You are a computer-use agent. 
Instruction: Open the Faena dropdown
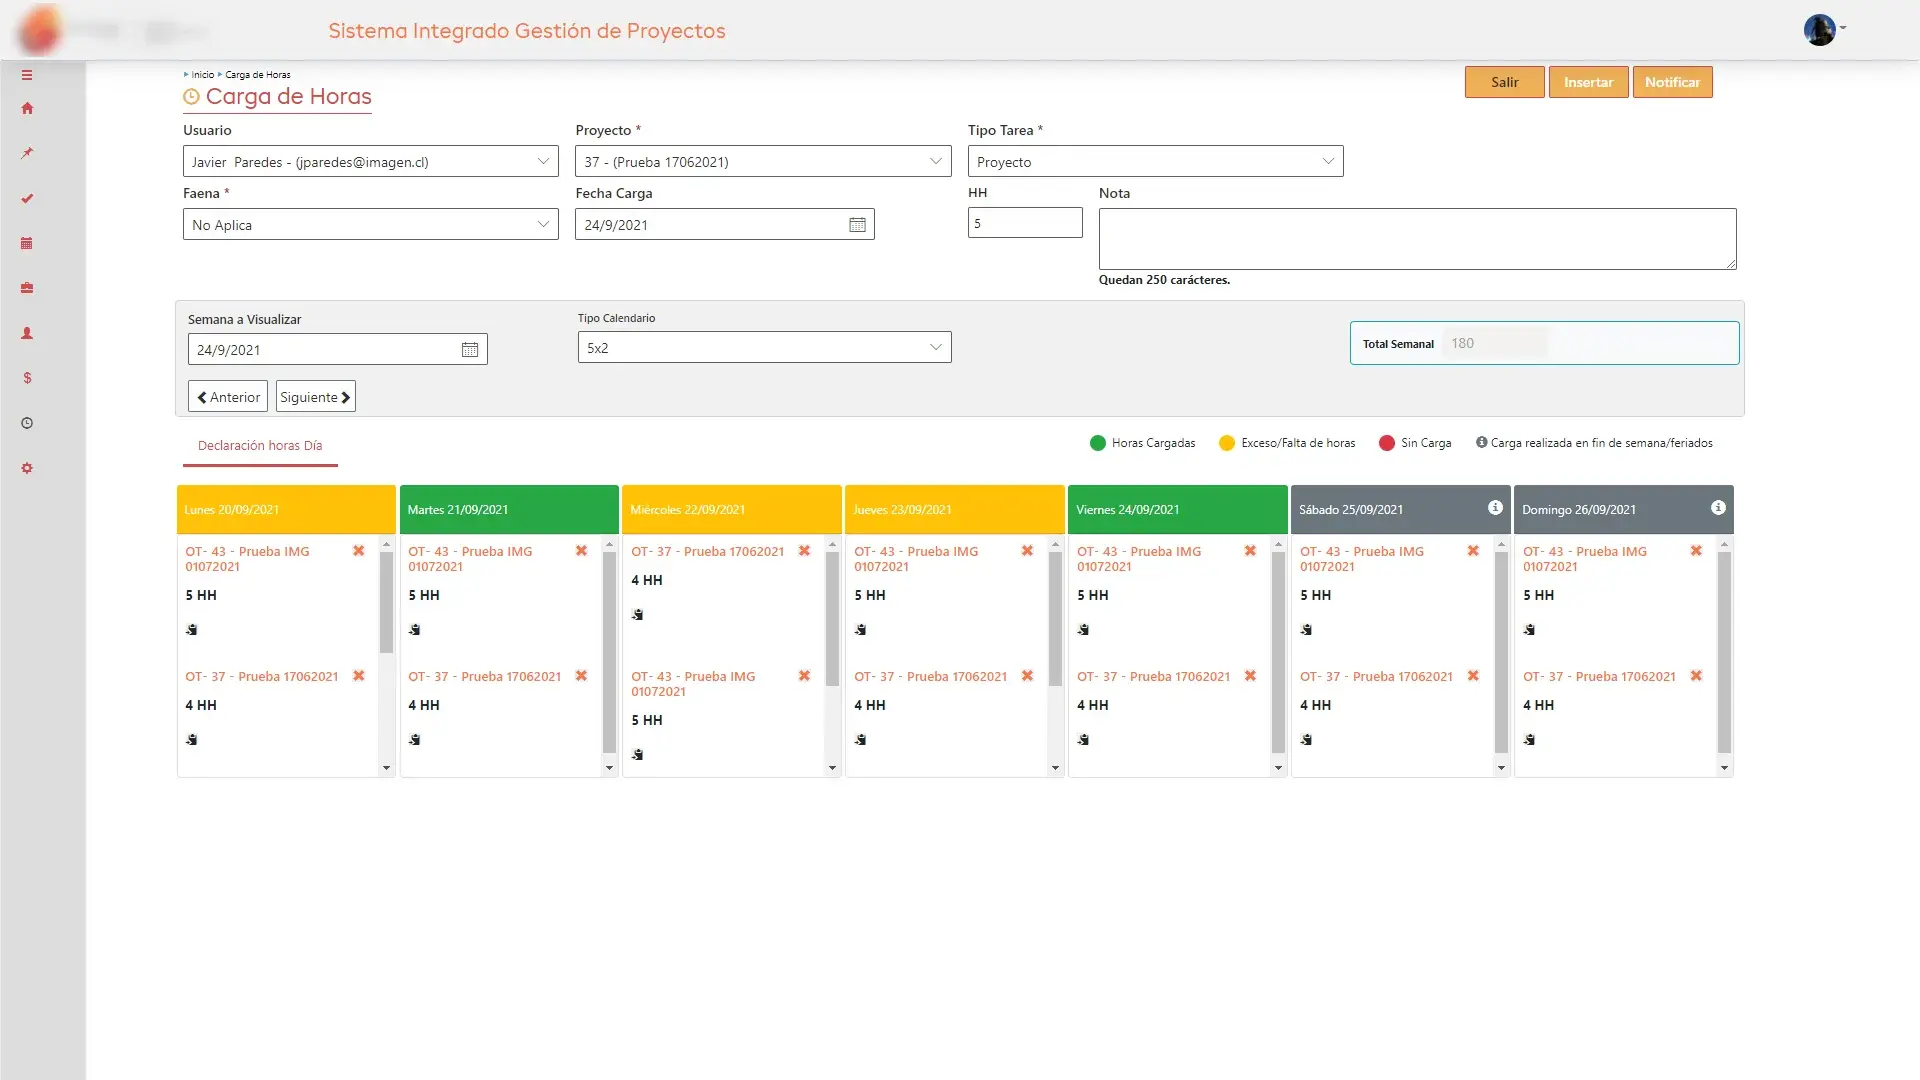tap(370, 225)
